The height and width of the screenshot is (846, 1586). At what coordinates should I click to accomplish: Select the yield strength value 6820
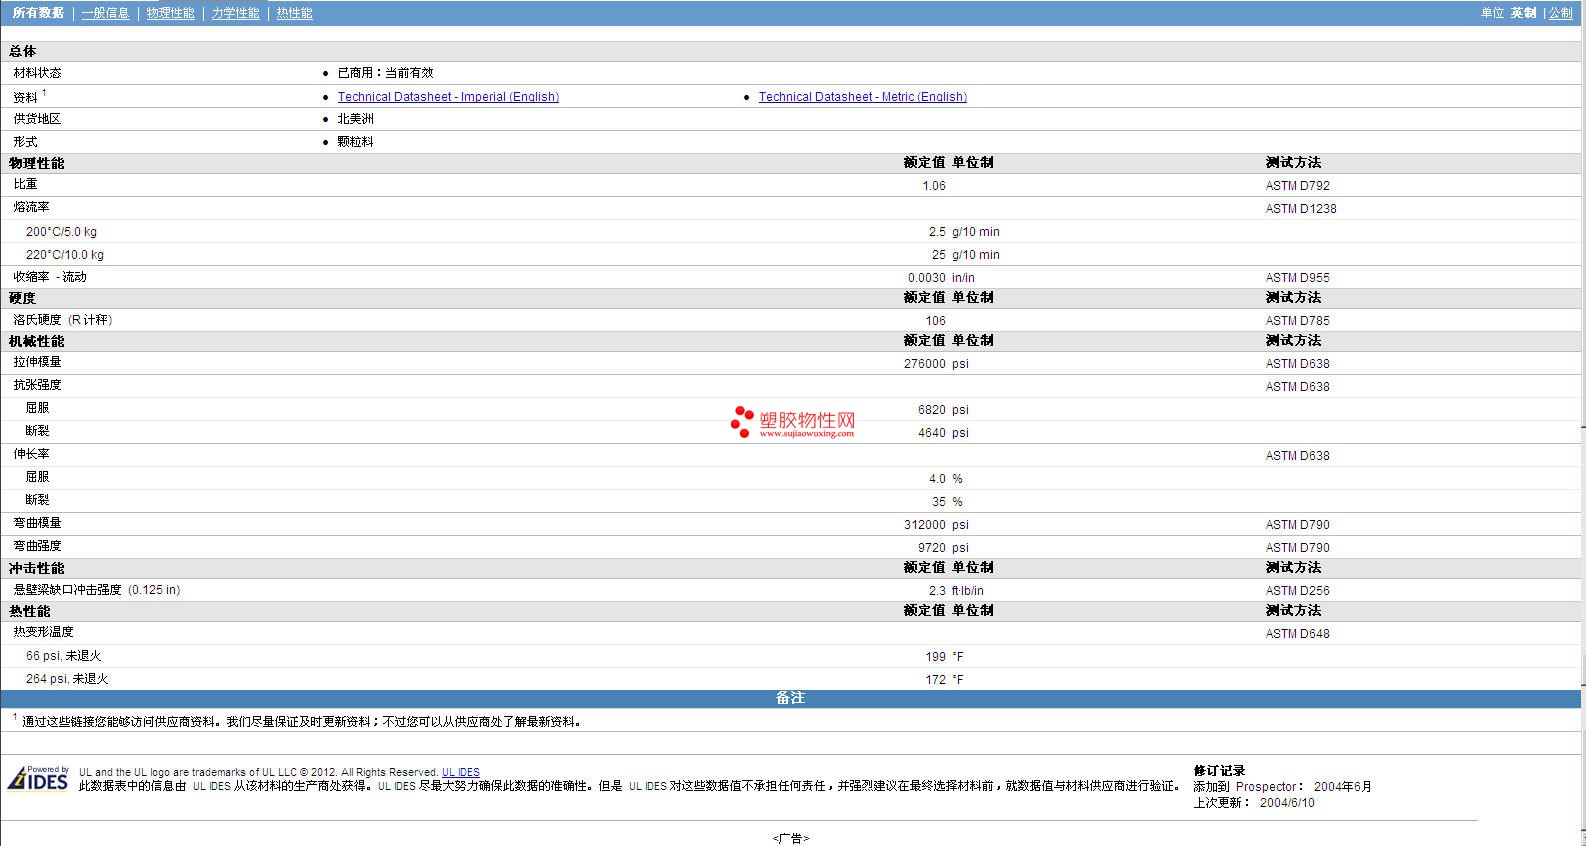pos(932,410)
